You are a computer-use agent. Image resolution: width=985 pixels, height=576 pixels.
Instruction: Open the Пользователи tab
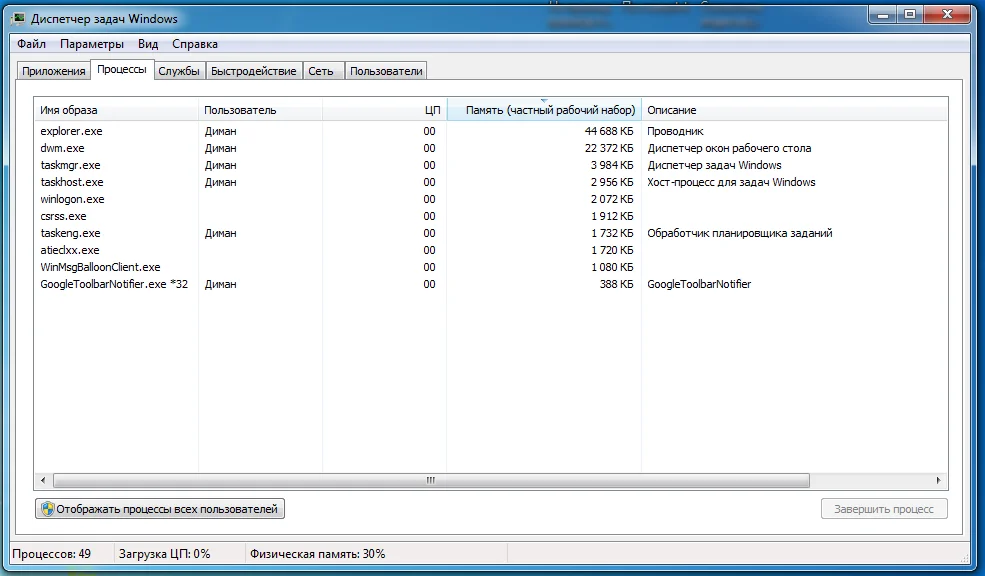pos(386,71)
